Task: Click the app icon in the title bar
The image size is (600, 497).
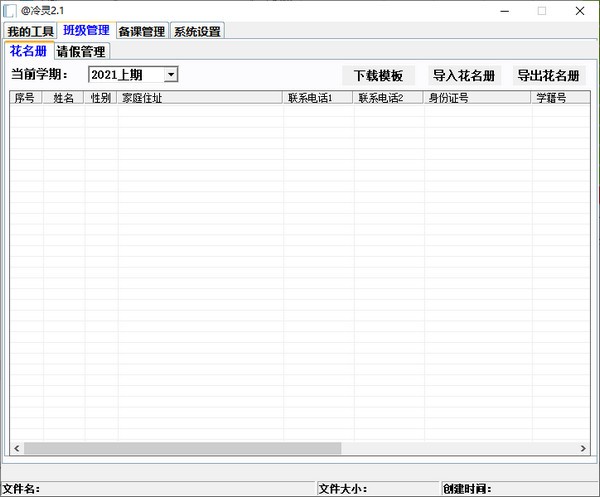Action: (x=9, y=10)
